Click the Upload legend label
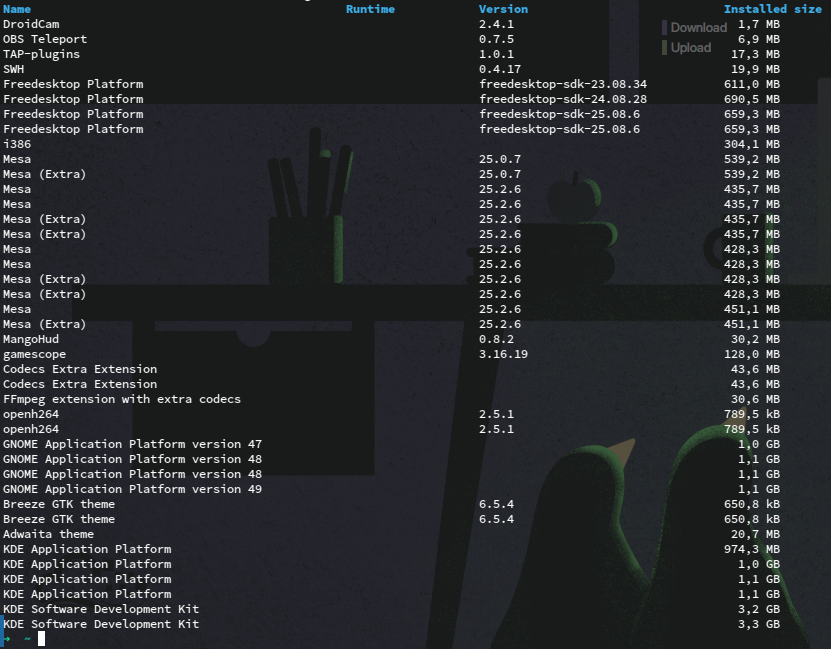Image resolution: width=831 pixels, height=649 pixels. coord(691,48)
